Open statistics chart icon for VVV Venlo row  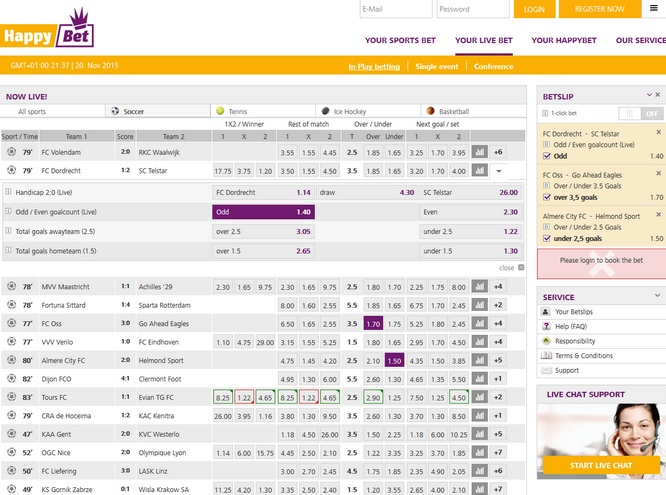click(480, 342)
